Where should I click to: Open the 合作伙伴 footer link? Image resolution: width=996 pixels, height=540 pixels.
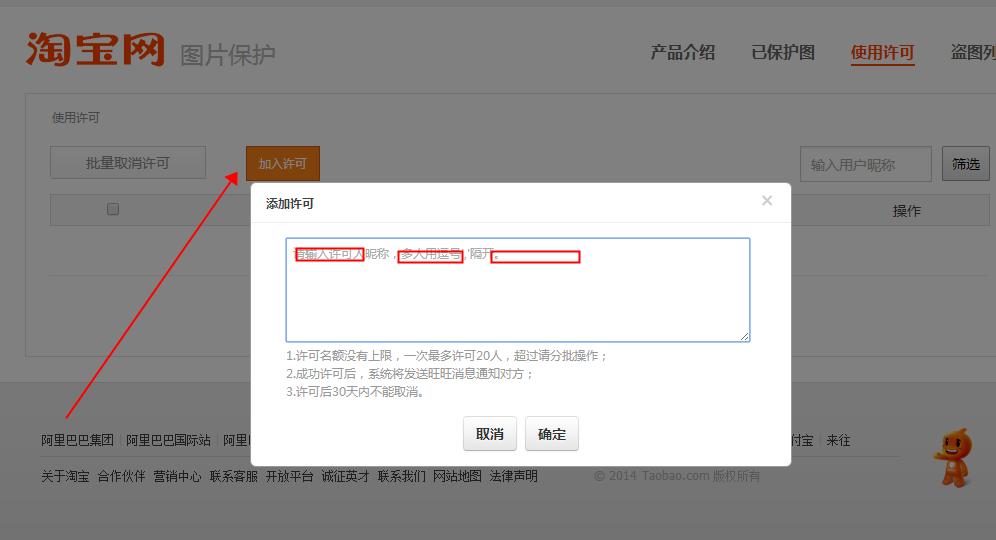click(121, 476)
